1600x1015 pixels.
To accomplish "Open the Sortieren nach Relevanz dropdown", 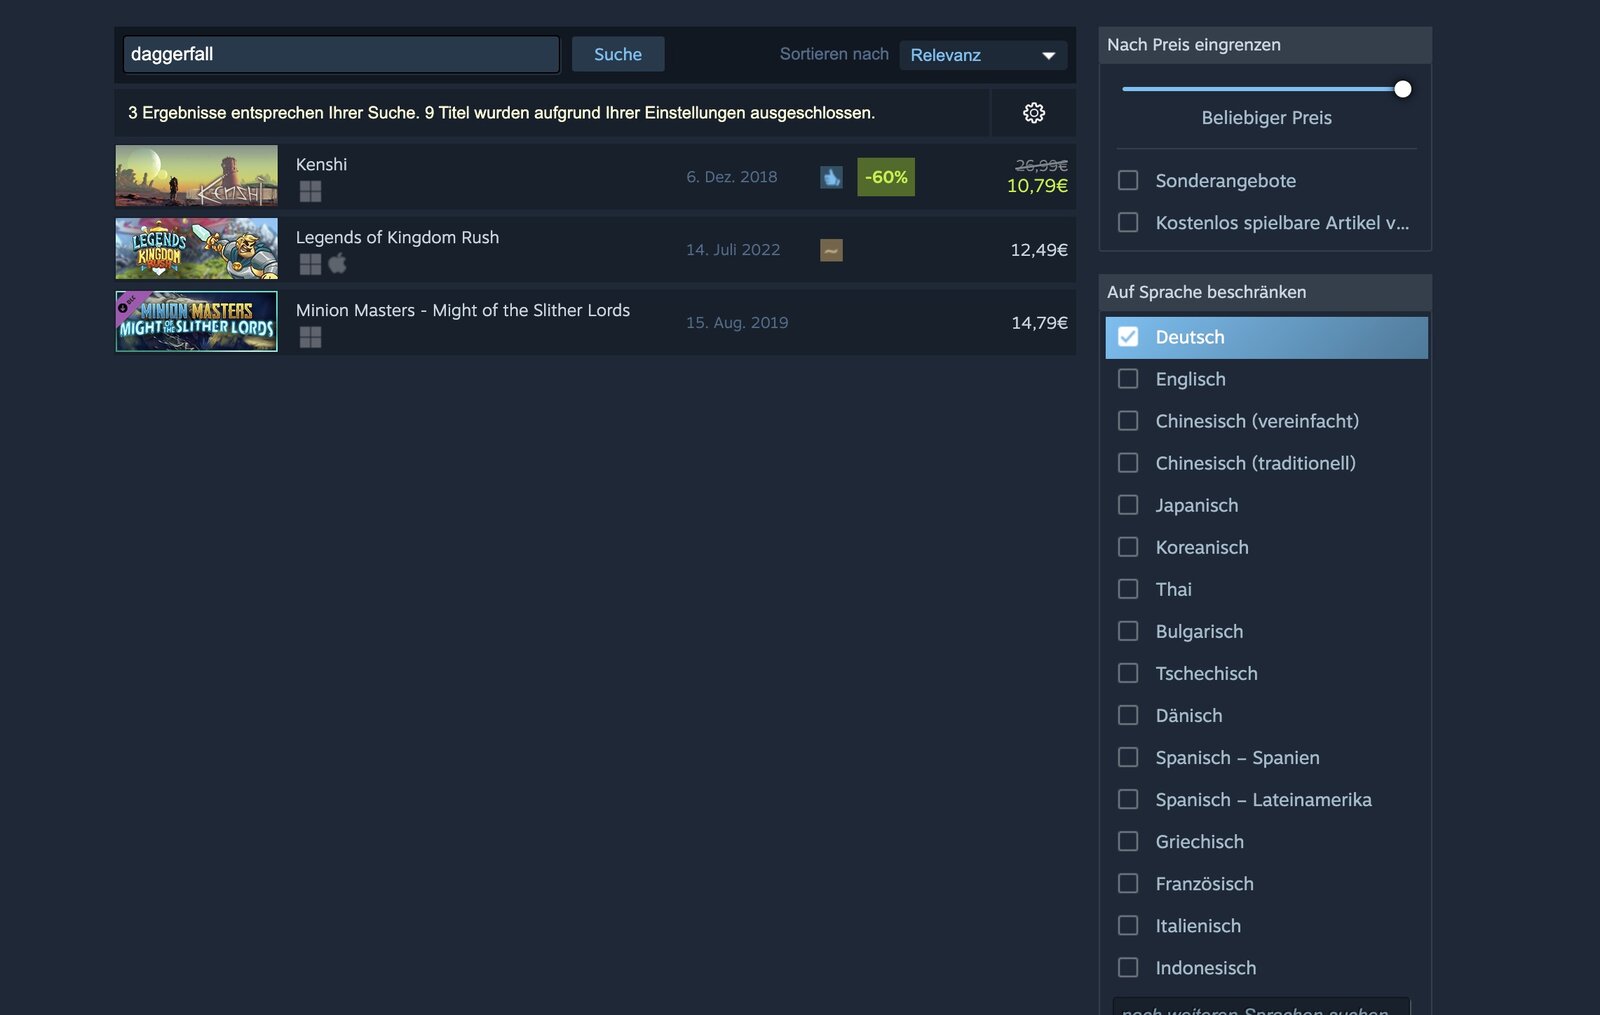I will [x=983, y=55].
